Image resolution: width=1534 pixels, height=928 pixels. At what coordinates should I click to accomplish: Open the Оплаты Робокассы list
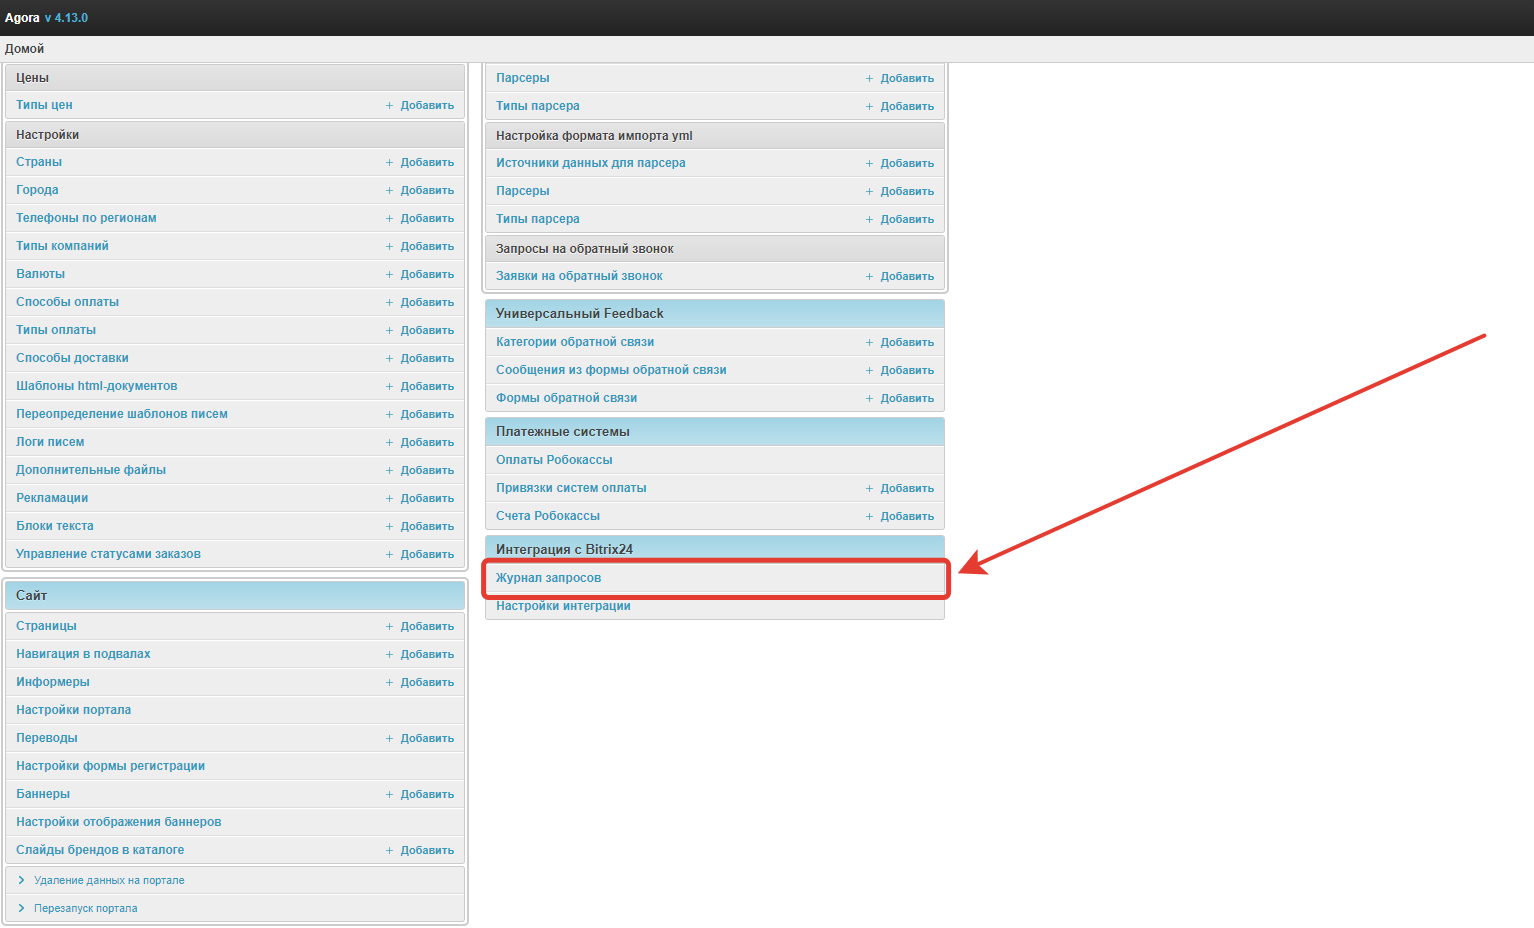coord(554,460)
